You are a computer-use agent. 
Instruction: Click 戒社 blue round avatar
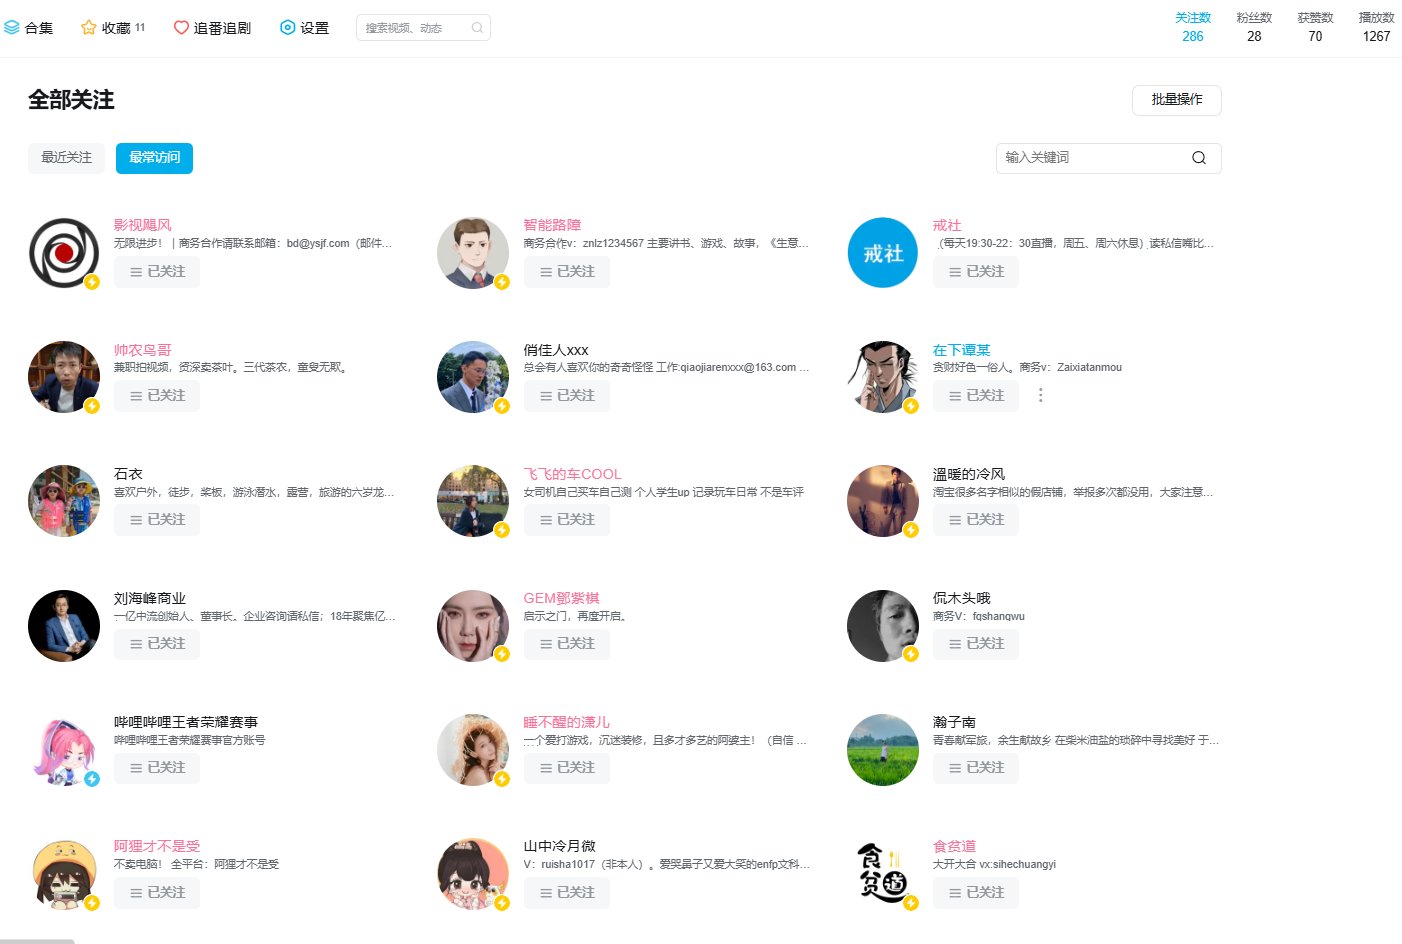tap(882, 253)
